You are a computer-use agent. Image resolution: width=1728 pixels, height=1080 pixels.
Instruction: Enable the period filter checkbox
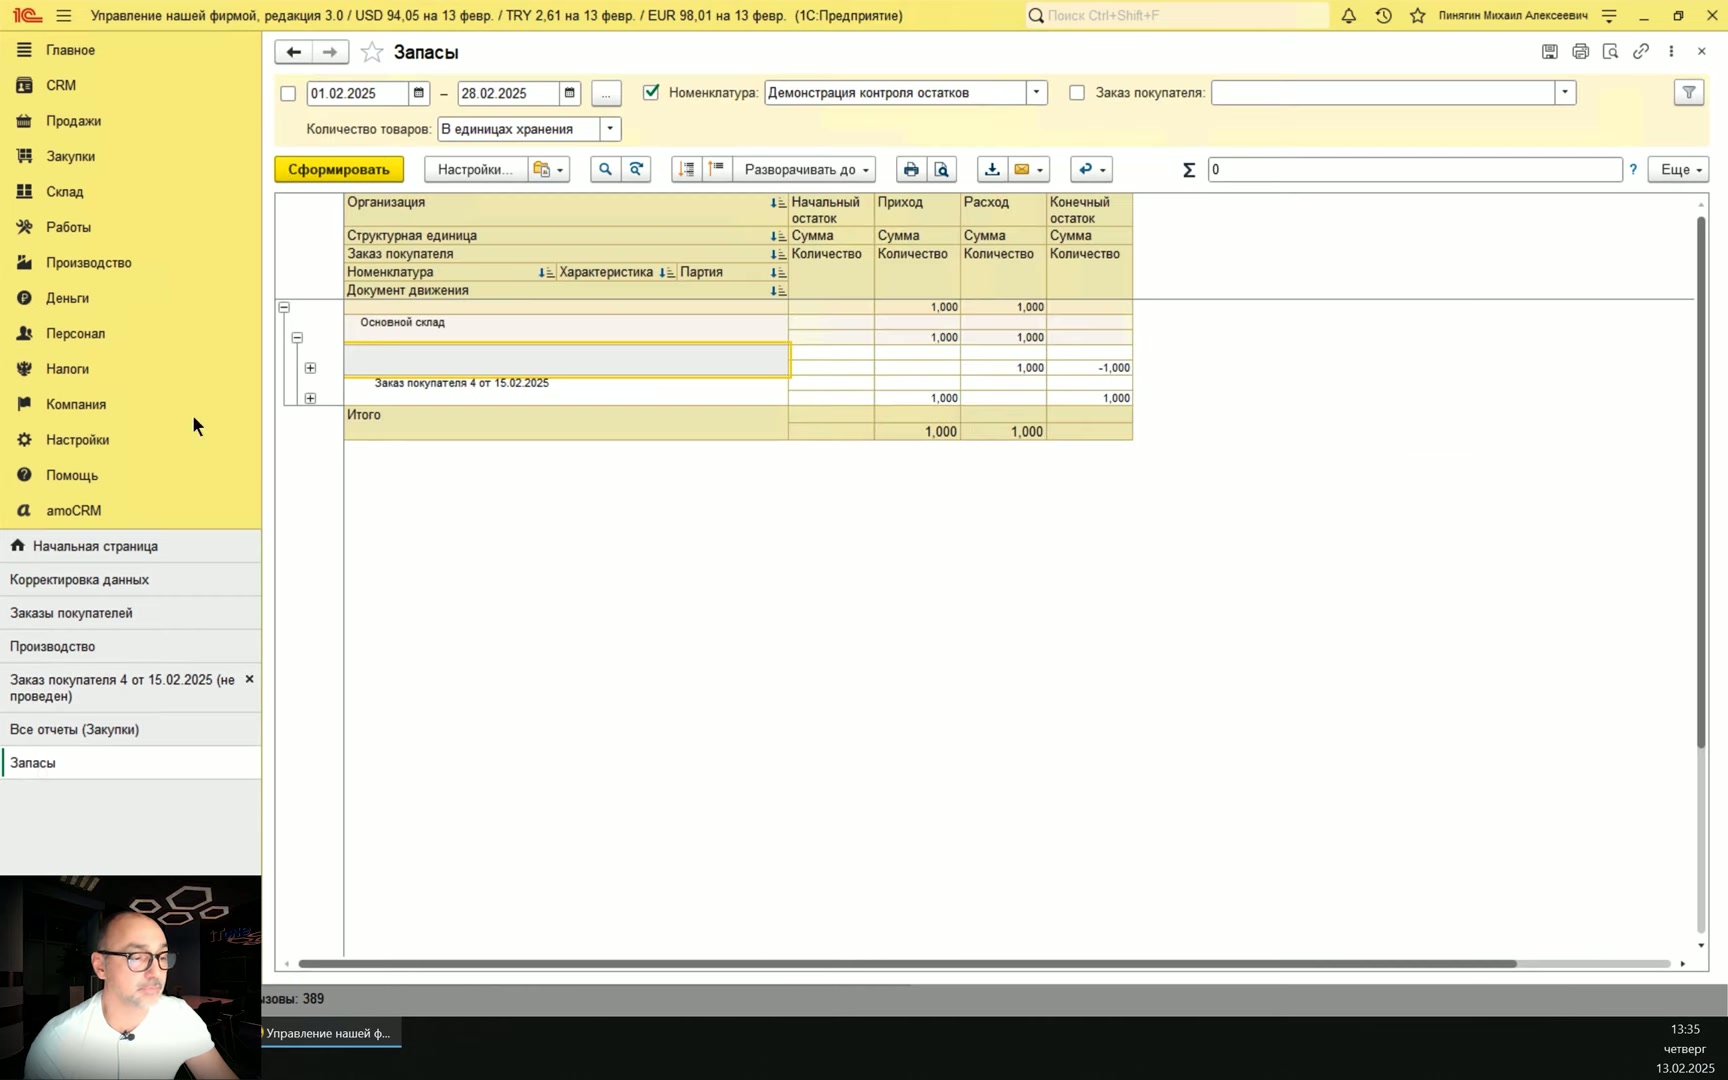coord(288,94)
